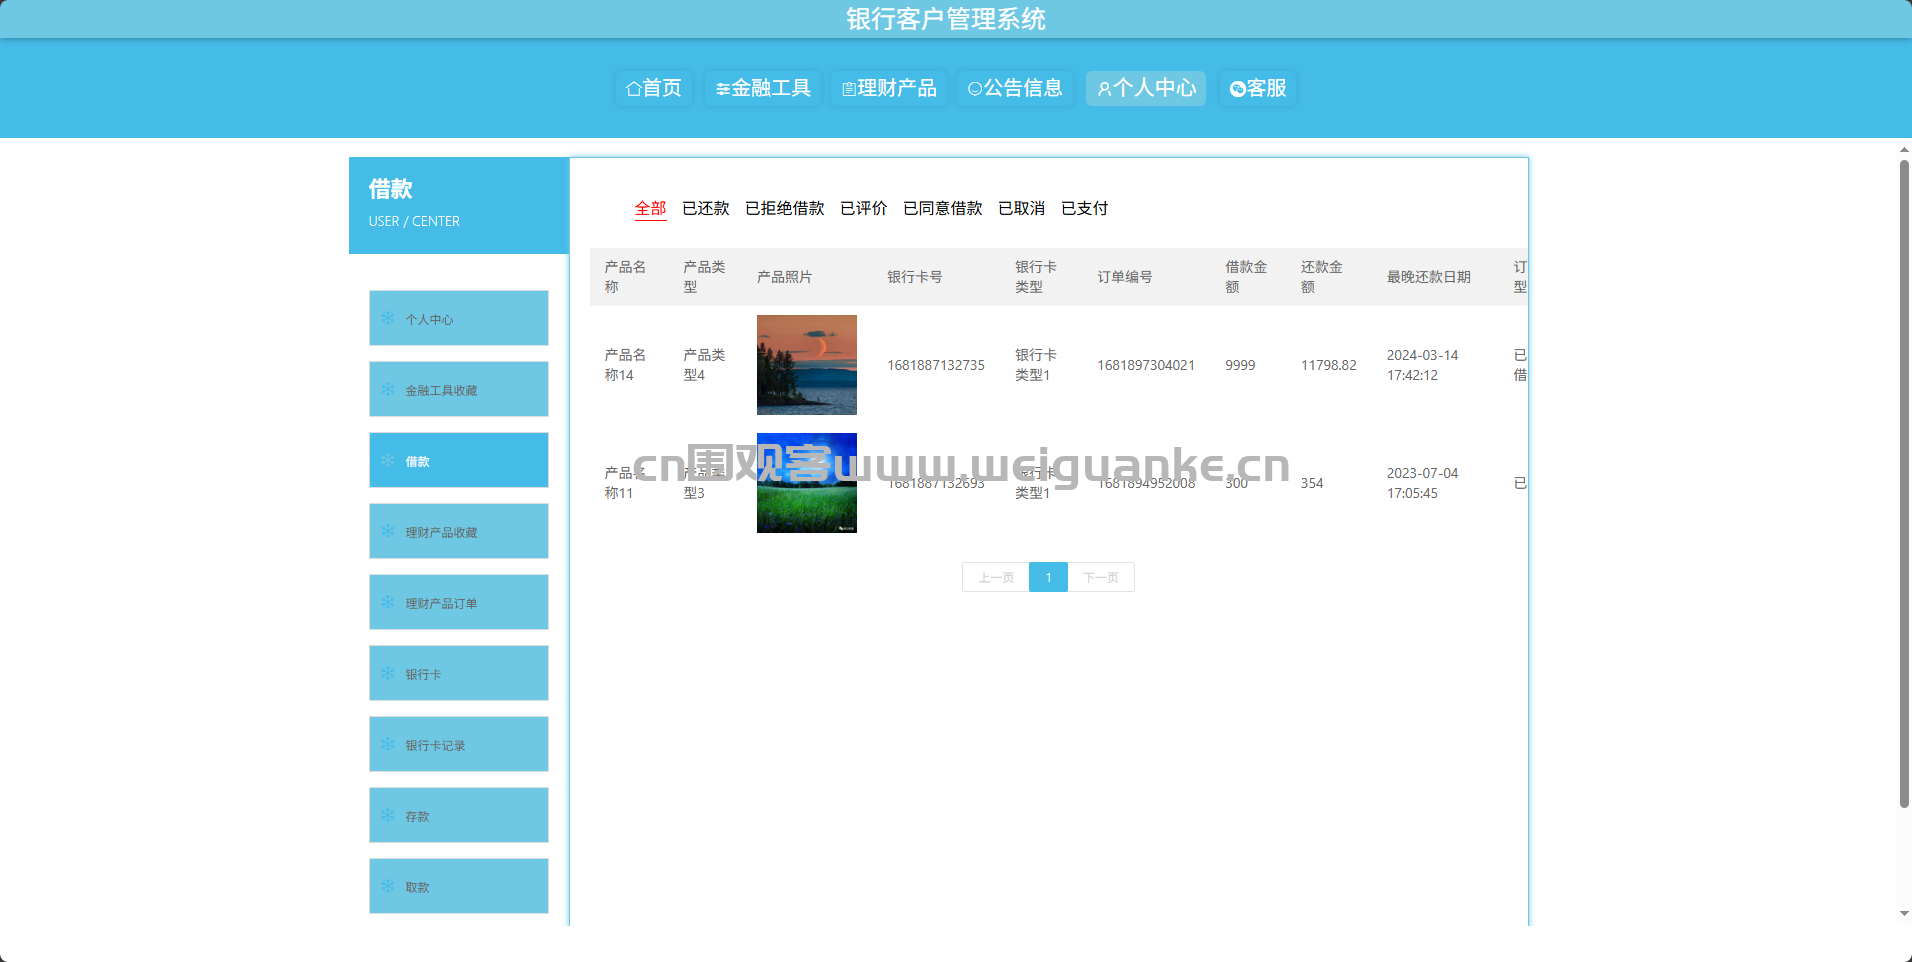Open 存款 in the sidebar
The height and width of the screenshot is (962, 1912).
pyautogui.click(x=459, y=815)
